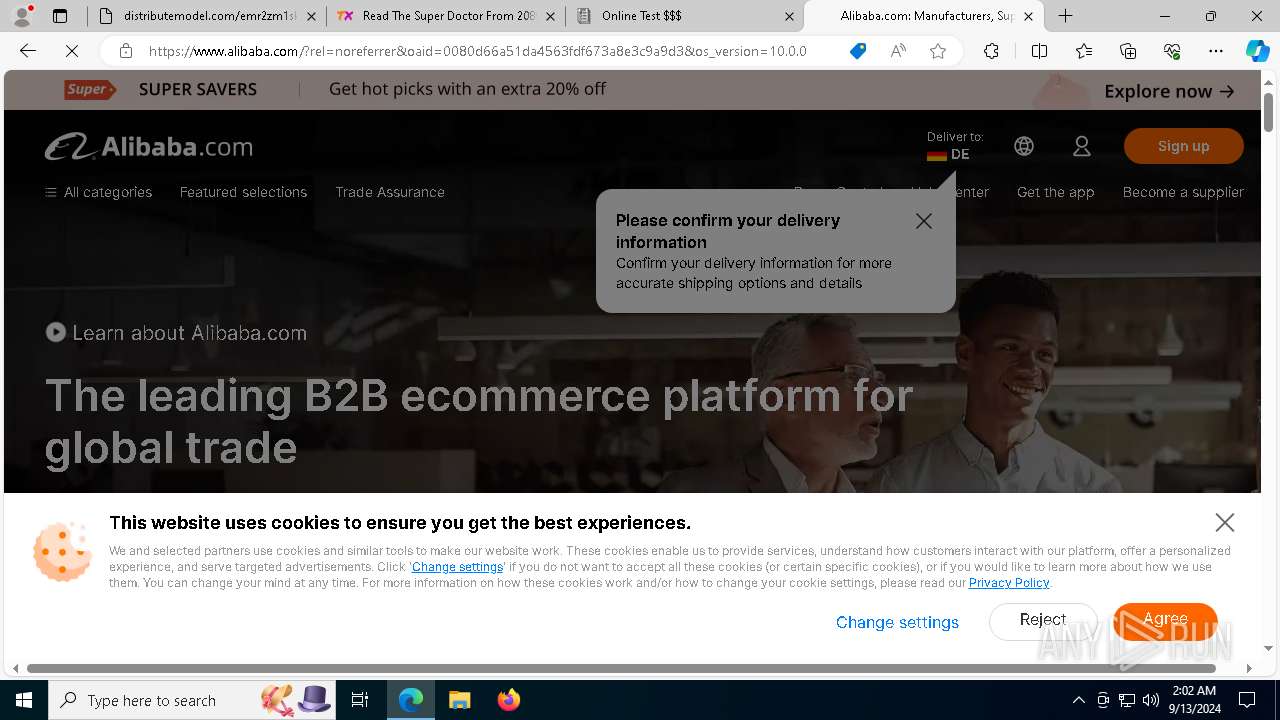Click Become a supplier link
Image resolution: width=1280 pixels, height=720 pixels.
1183,192
